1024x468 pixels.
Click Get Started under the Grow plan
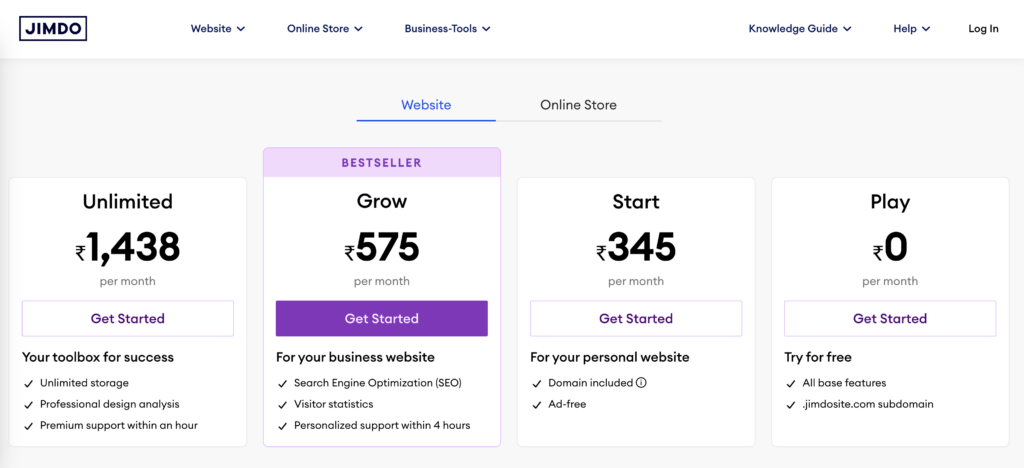(382, 319)
